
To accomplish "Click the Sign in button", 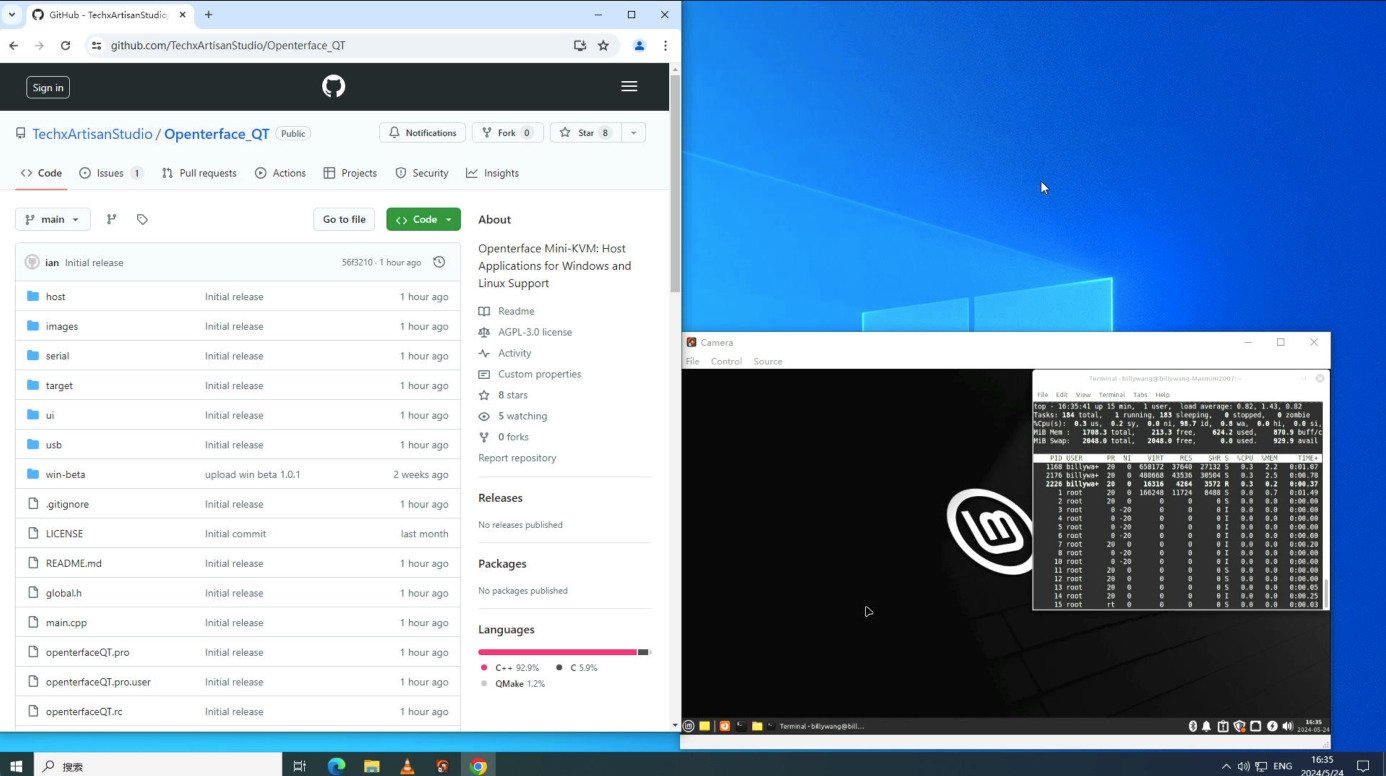I will click(x=48, y=87).
